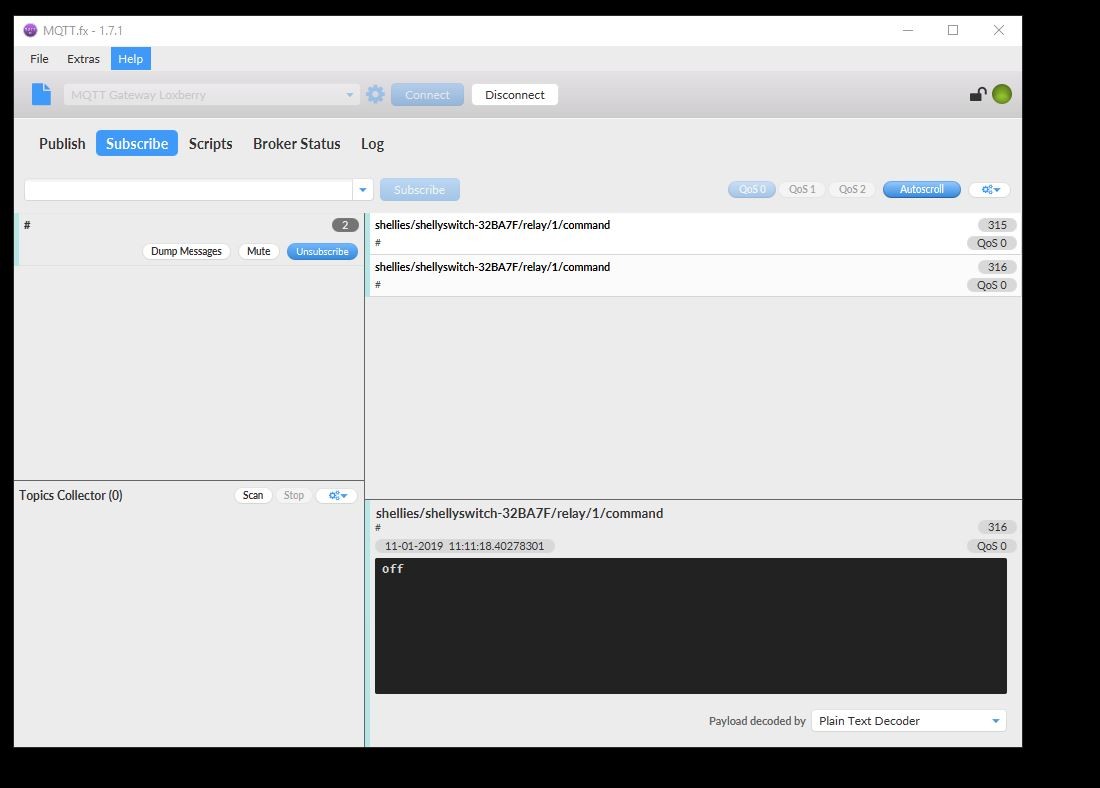Screen dimensions: 1100x788
Task: Click the topic input field to subscribe
Action: pyautogui.click(x=189, y=189)
